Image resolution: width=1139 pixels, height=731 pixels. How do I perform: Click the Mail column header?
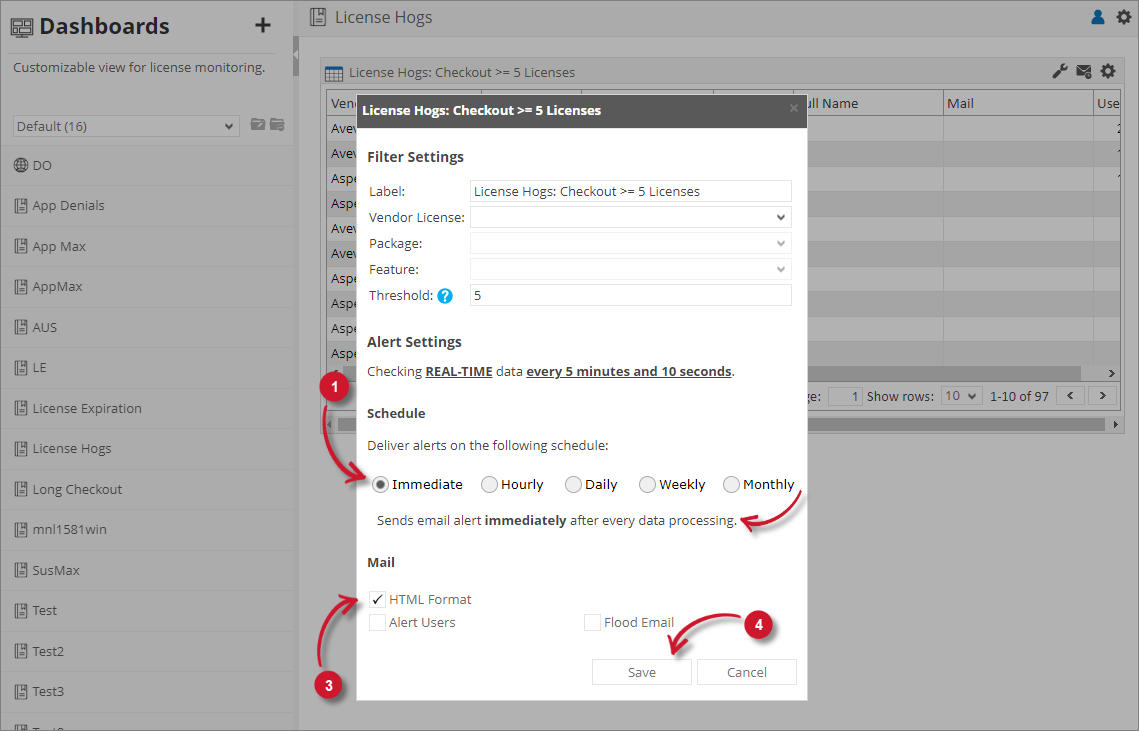tap(1018, 103)
